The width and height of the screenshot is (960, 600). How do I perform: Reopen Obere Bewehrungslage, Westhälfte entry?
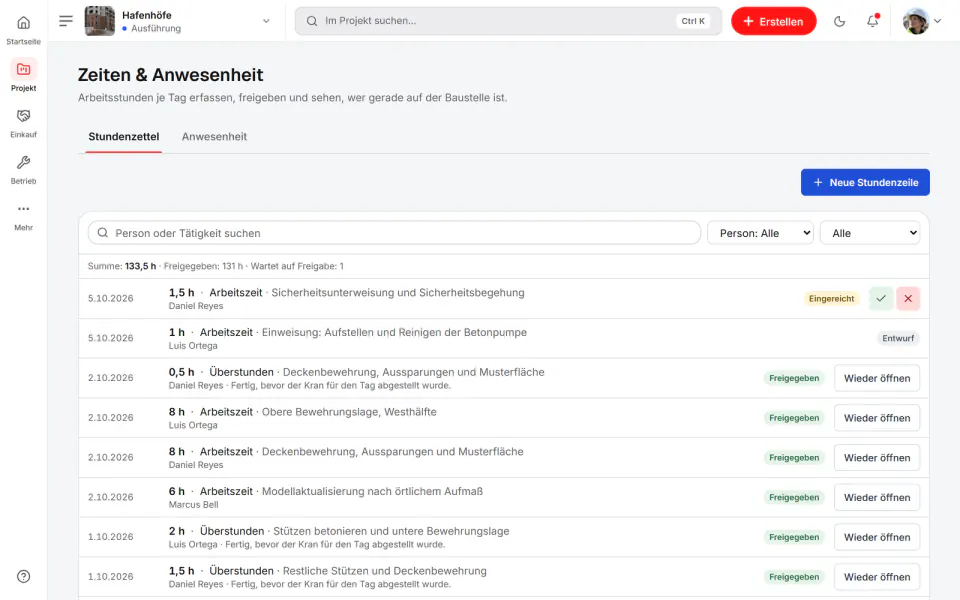877,418
